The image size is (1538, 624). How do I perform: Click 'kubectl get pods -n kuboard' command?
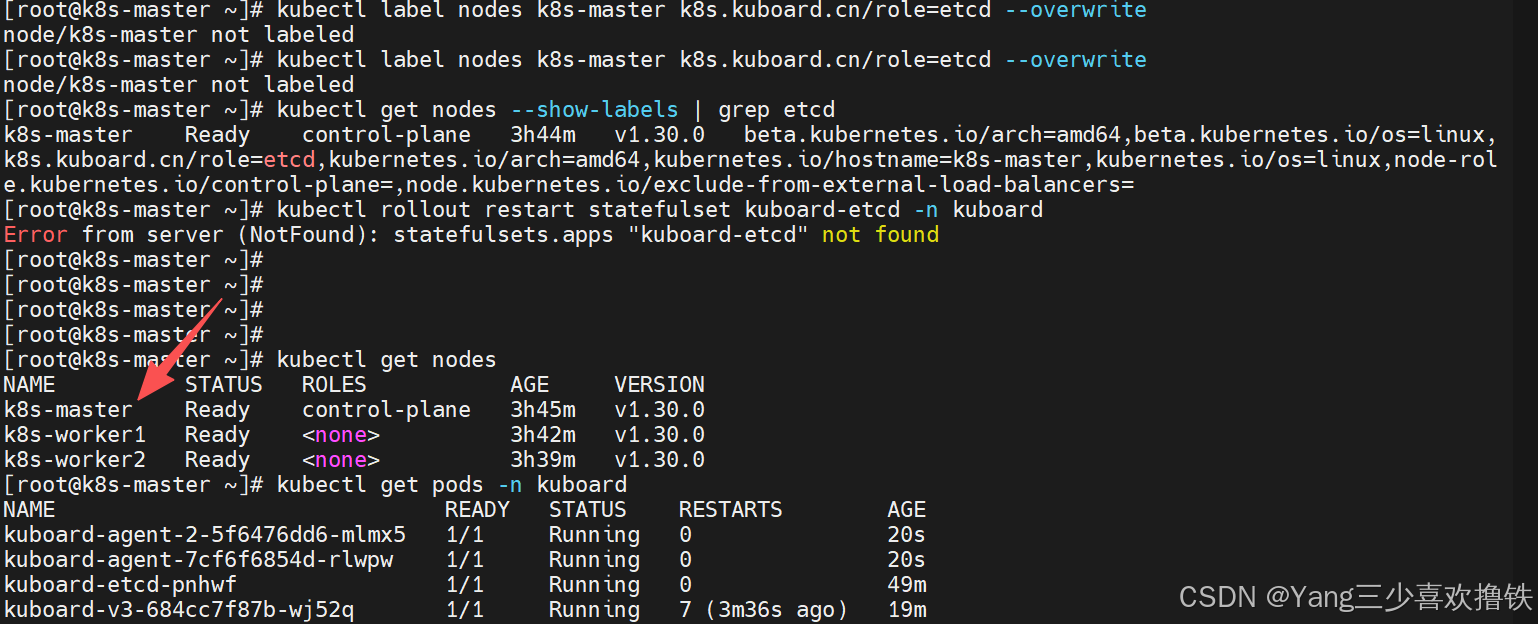[452, 485]
